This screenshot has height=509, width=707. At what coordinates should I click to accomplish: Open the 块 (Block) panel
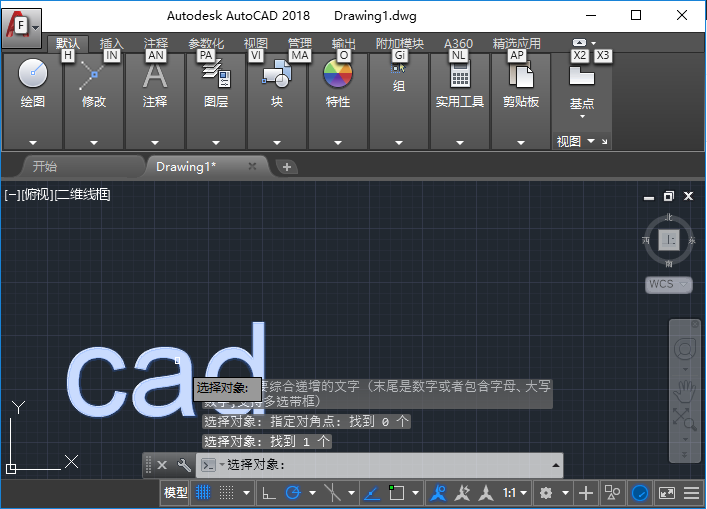[x=277, y=83]
